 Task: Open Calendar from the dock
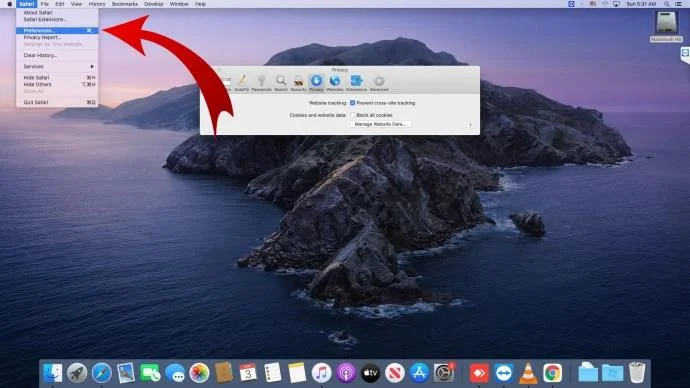coord(248,373)
